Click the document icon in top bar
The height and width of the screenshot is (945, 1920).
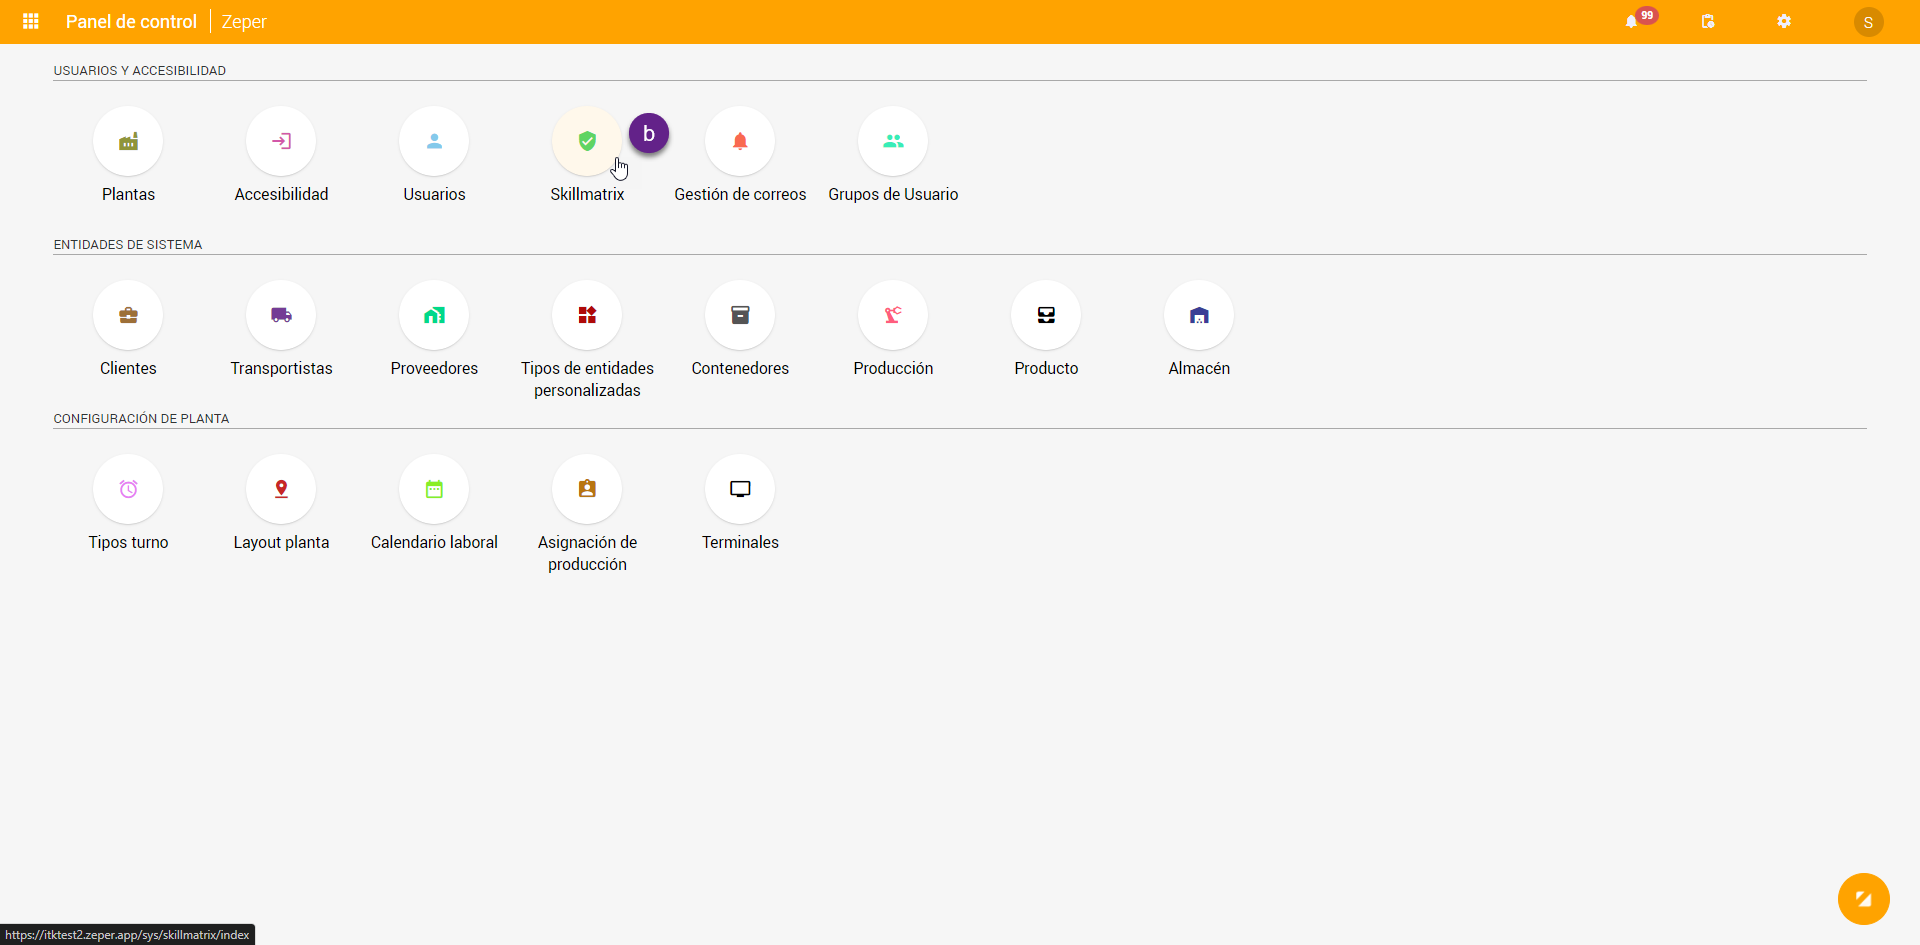coord(1708,21)
